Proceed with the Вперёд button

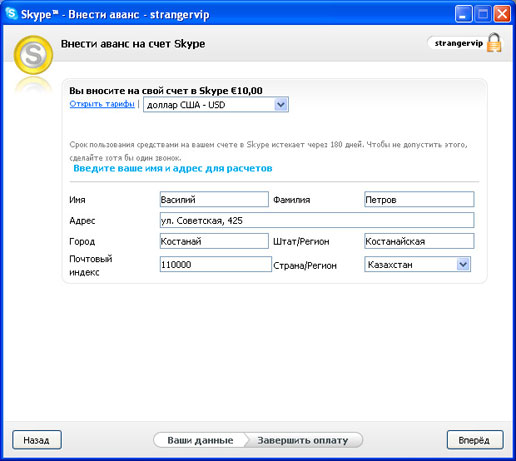point(475,440)
